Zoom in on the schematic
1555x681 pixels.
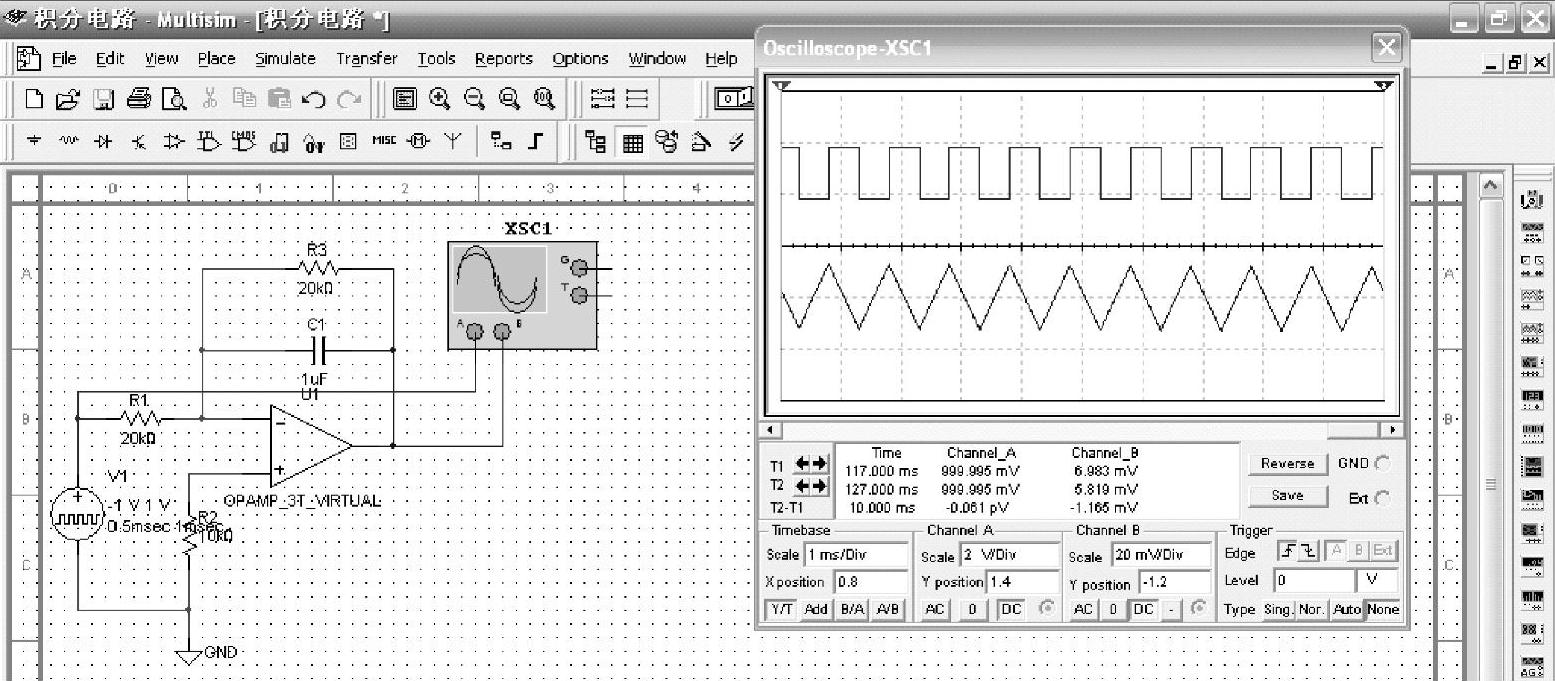[x=440, y=98]
